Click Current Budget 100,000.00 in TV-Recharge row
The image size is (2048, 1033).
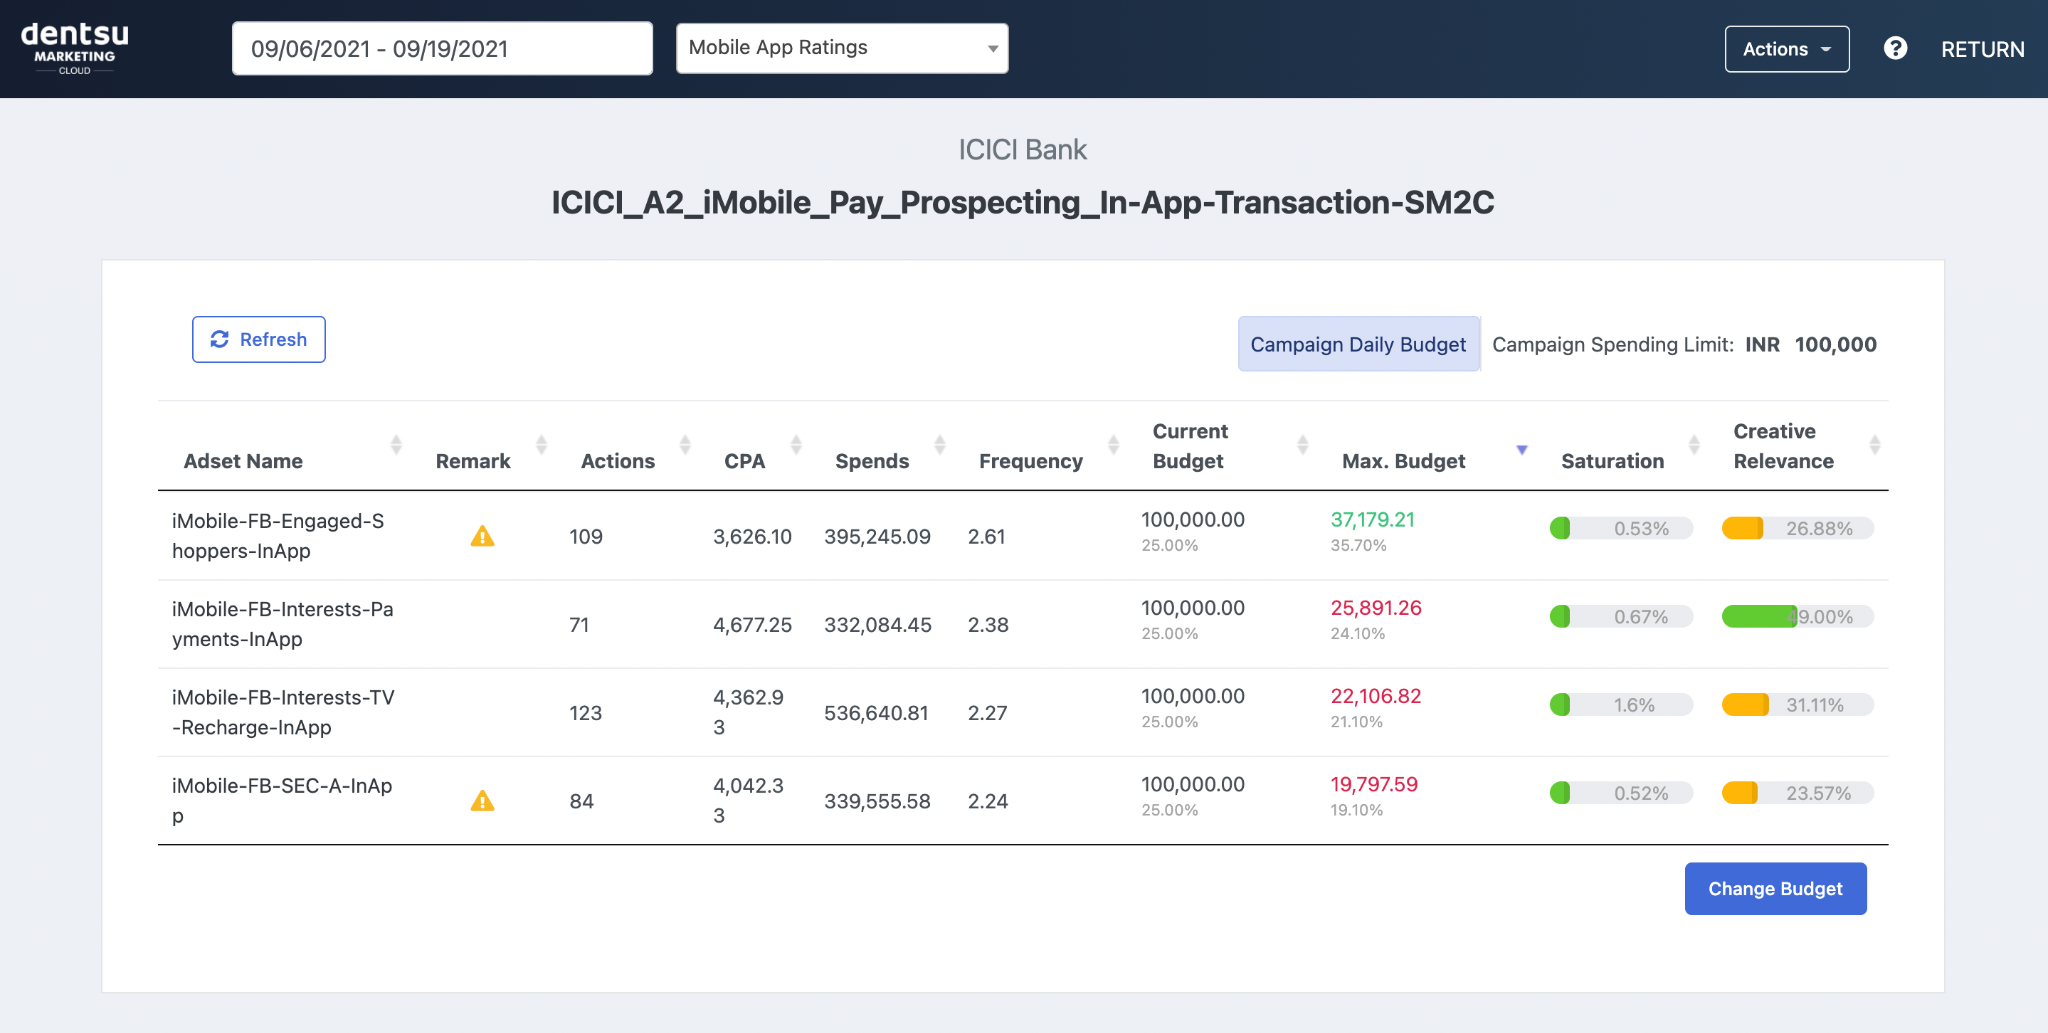[x=1193, y=696]
